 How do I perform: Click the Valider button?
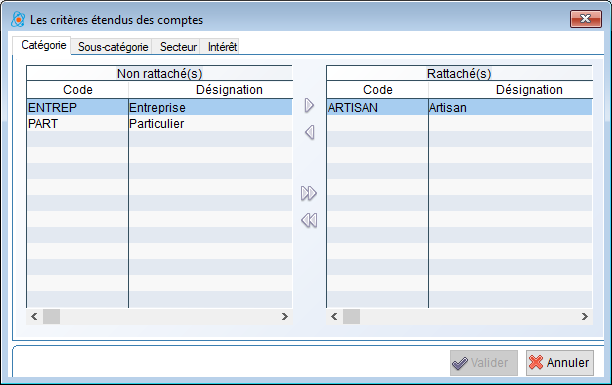pyautogui.click(x=484, y=363)
